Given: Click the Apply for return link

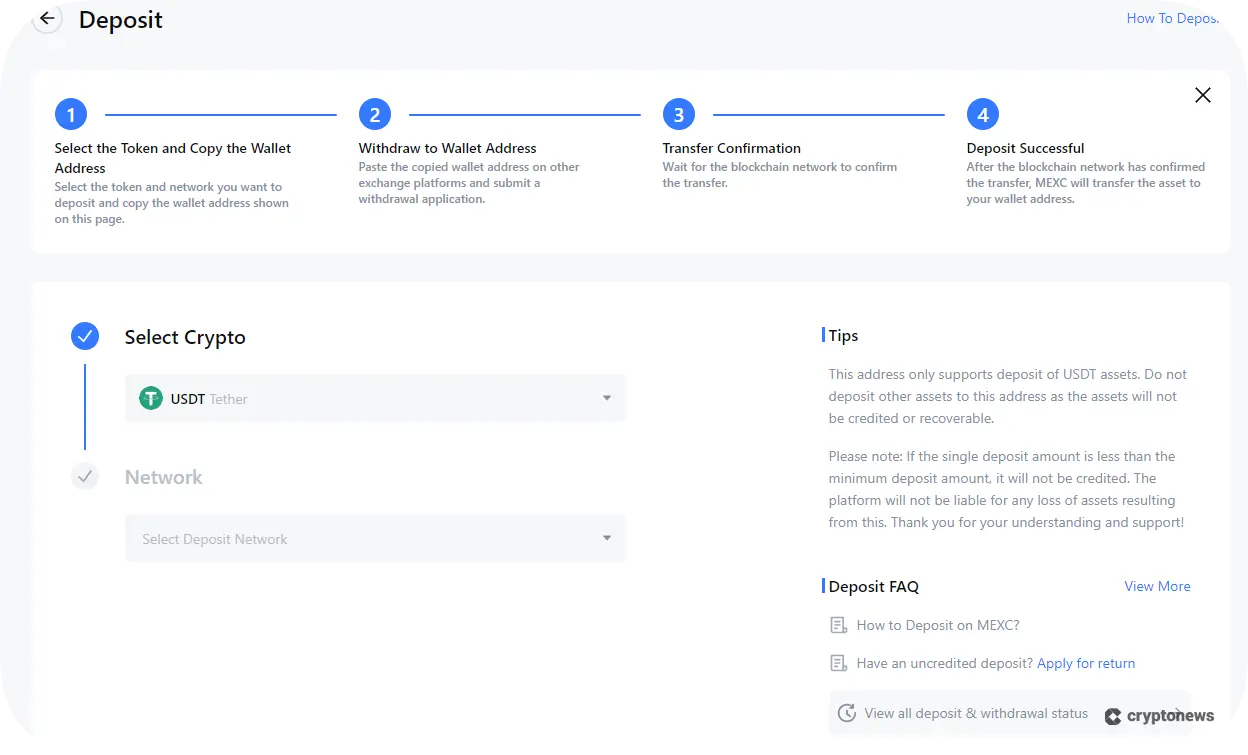Looking at the screenshot, I should (x=1086, y=663).
